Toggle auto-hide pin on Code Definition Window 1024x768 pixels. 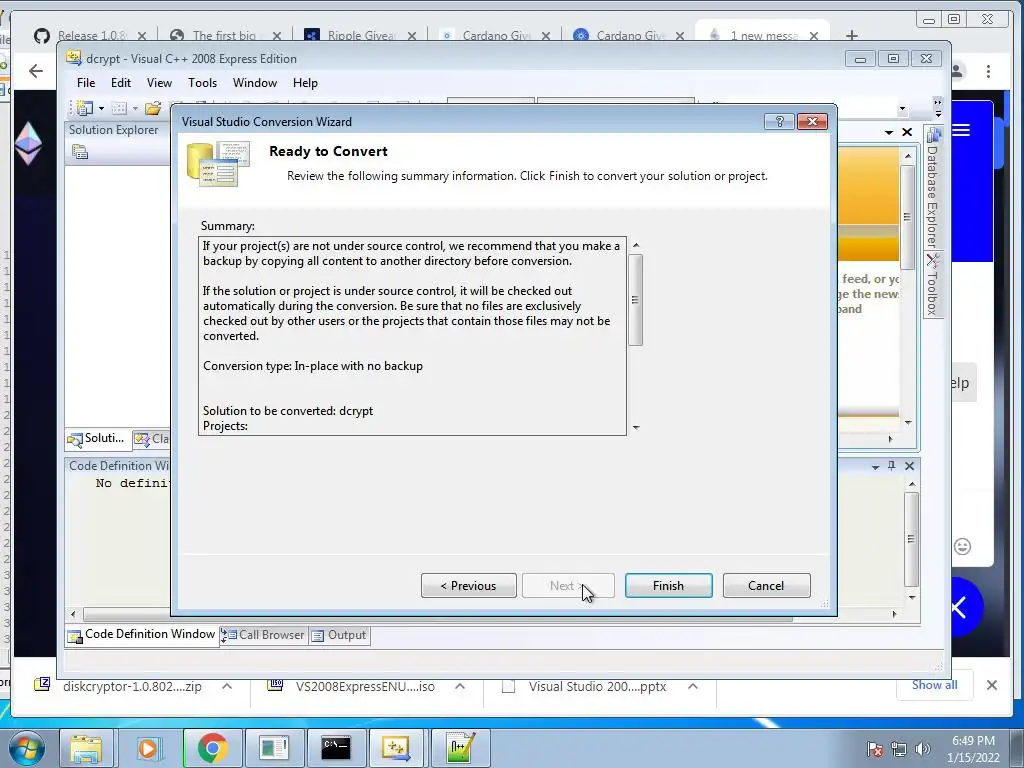pyautogui.click(x=891, y=466)
